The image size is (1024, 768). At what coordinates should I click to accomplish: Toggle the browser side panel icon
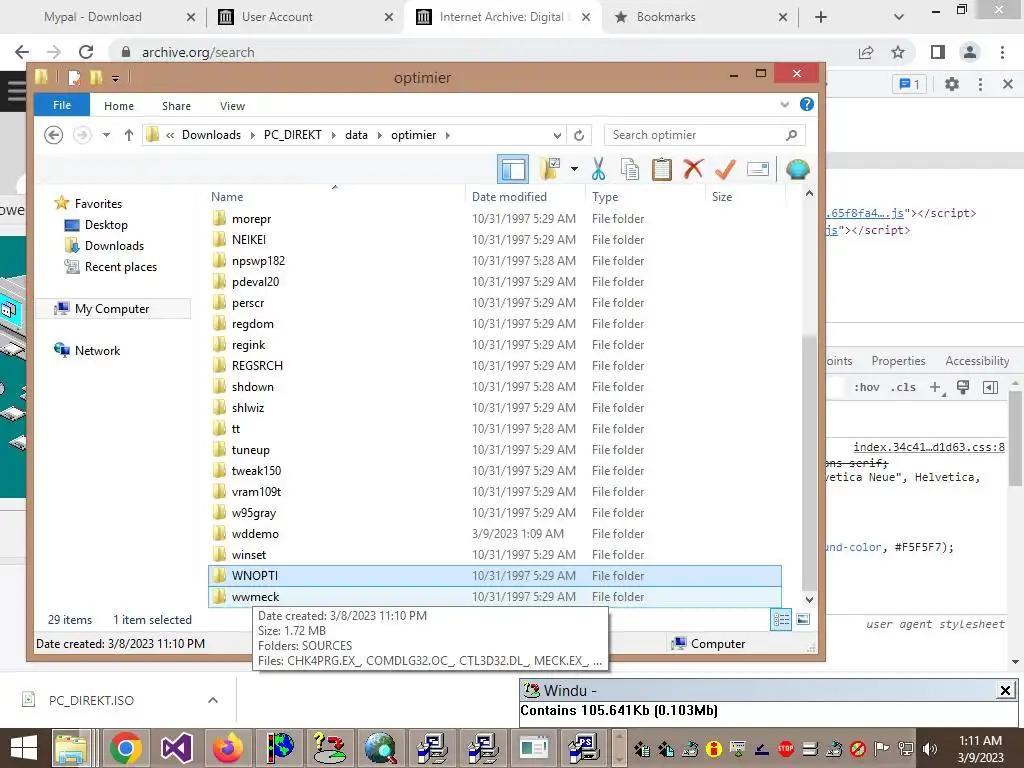coord(938,52)
